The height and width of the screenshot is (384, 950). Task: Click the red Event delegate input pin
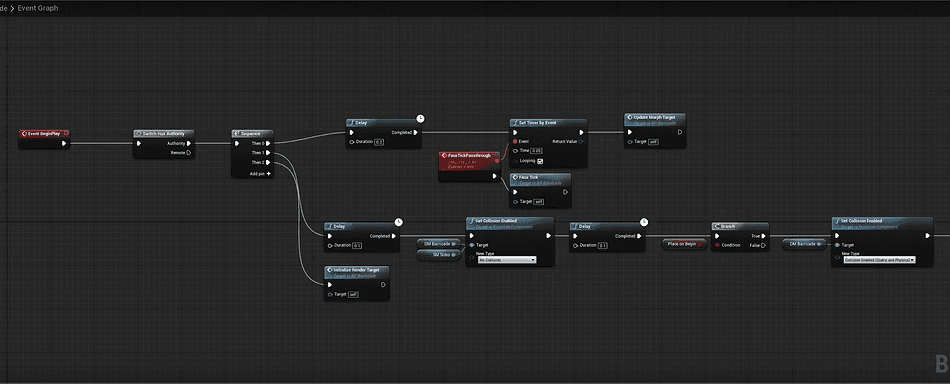click(x=516, y=141)
